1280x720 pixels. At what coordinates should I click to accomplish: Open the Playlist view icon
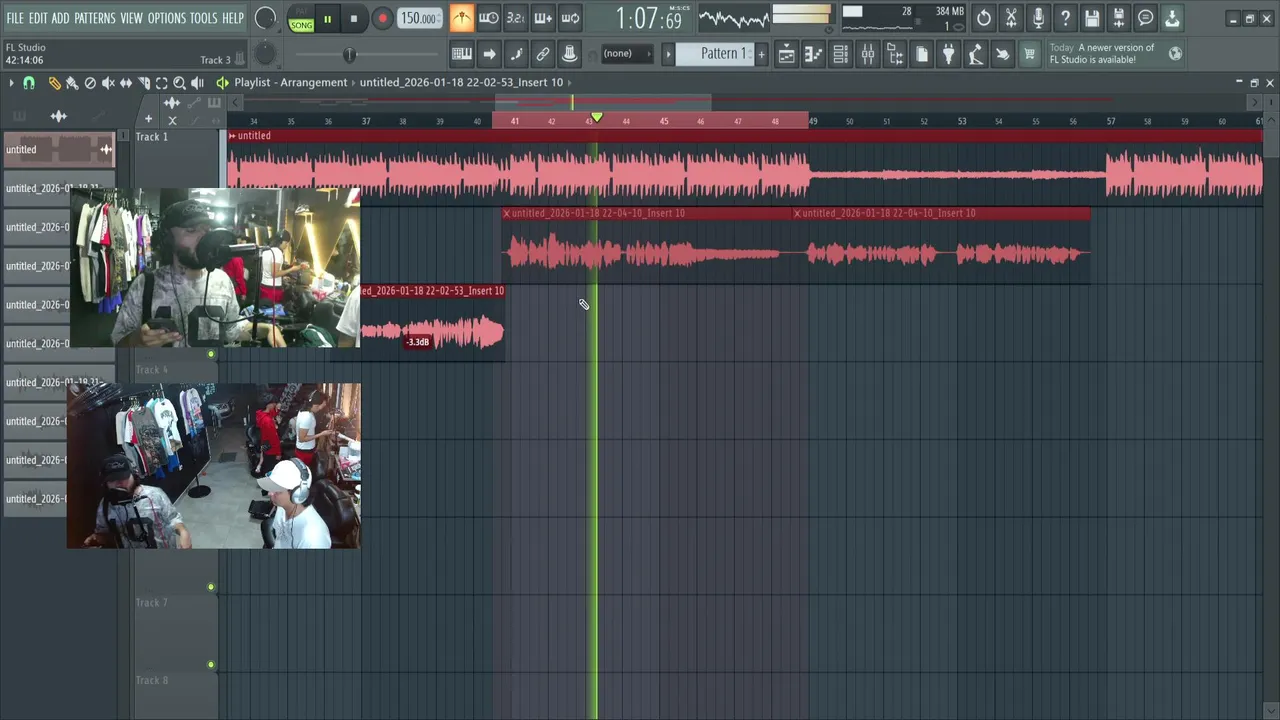(787, 54)
